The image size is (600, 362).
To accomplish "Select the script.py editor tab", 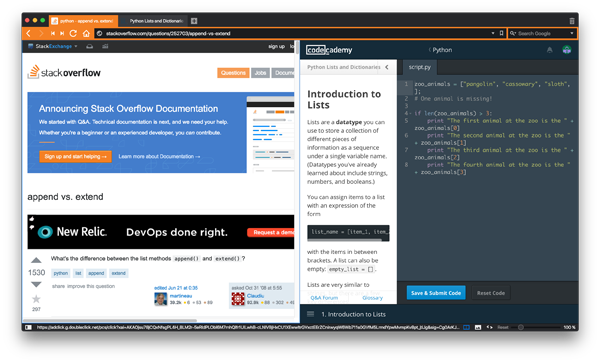I will (419, 67).
